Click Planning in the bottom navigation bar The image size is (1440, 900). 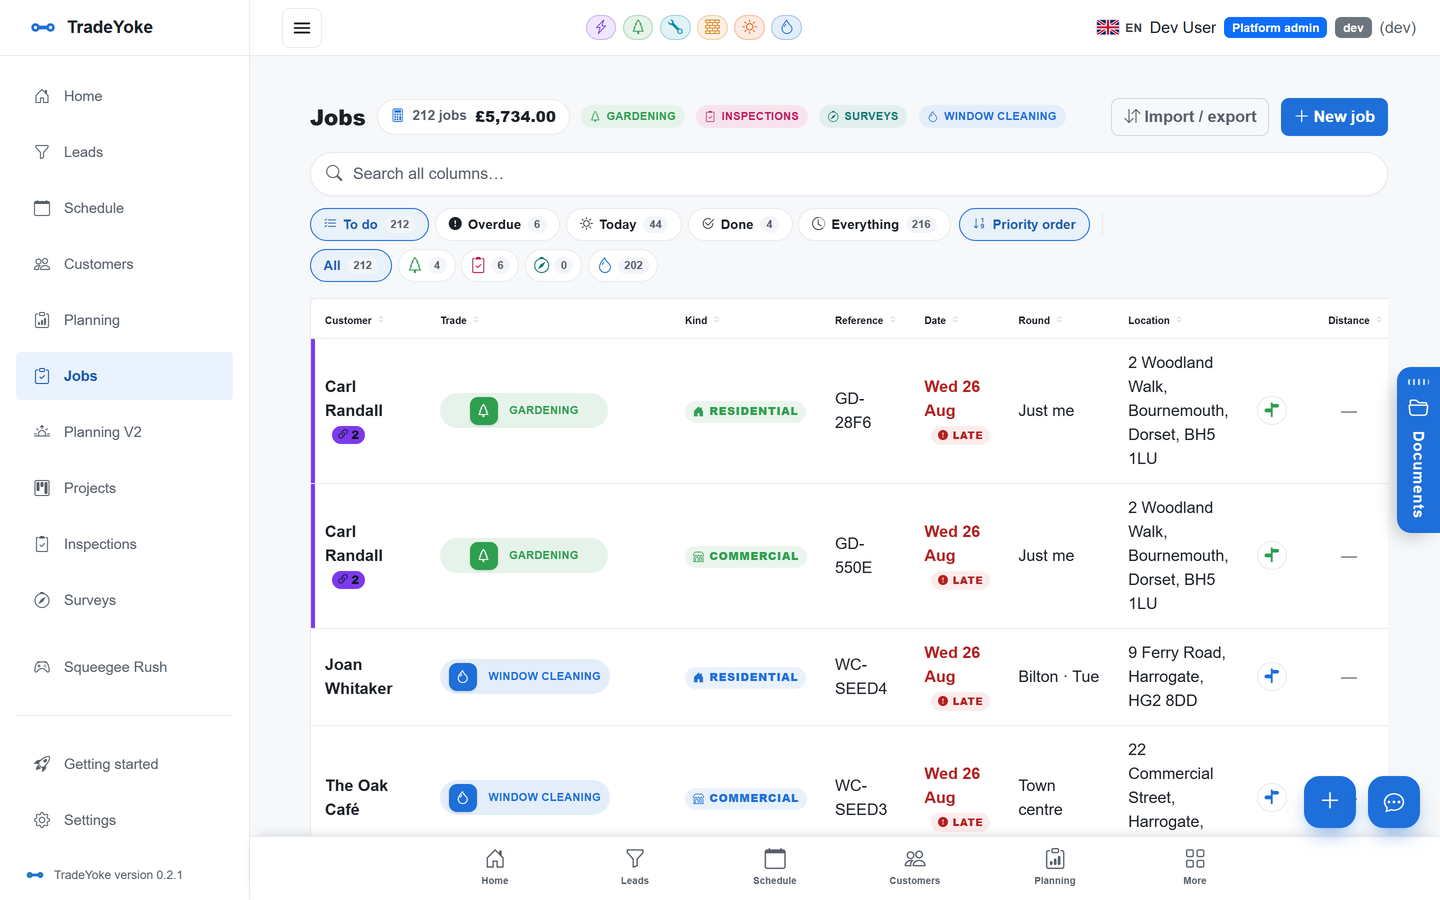point(1055,867)
